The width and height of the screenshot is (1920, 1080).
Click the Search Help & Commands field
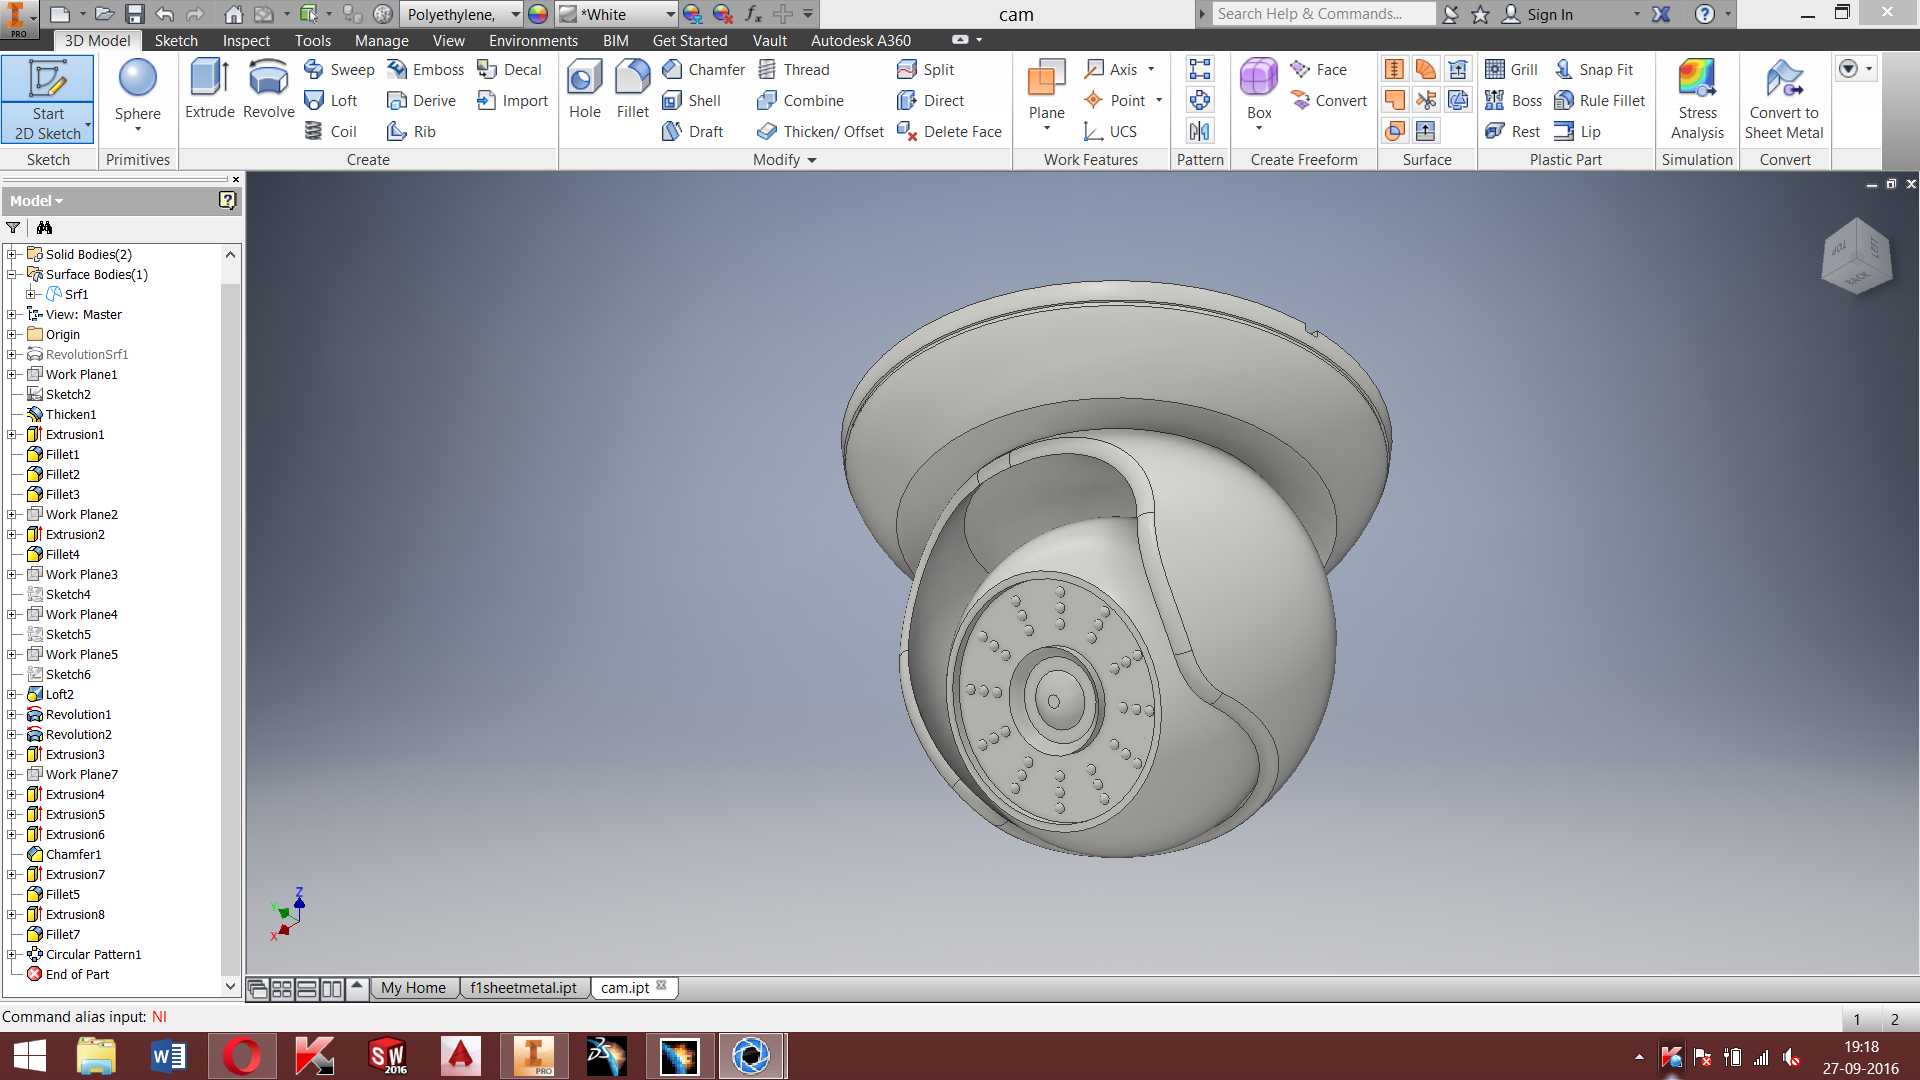point(1323,14)
